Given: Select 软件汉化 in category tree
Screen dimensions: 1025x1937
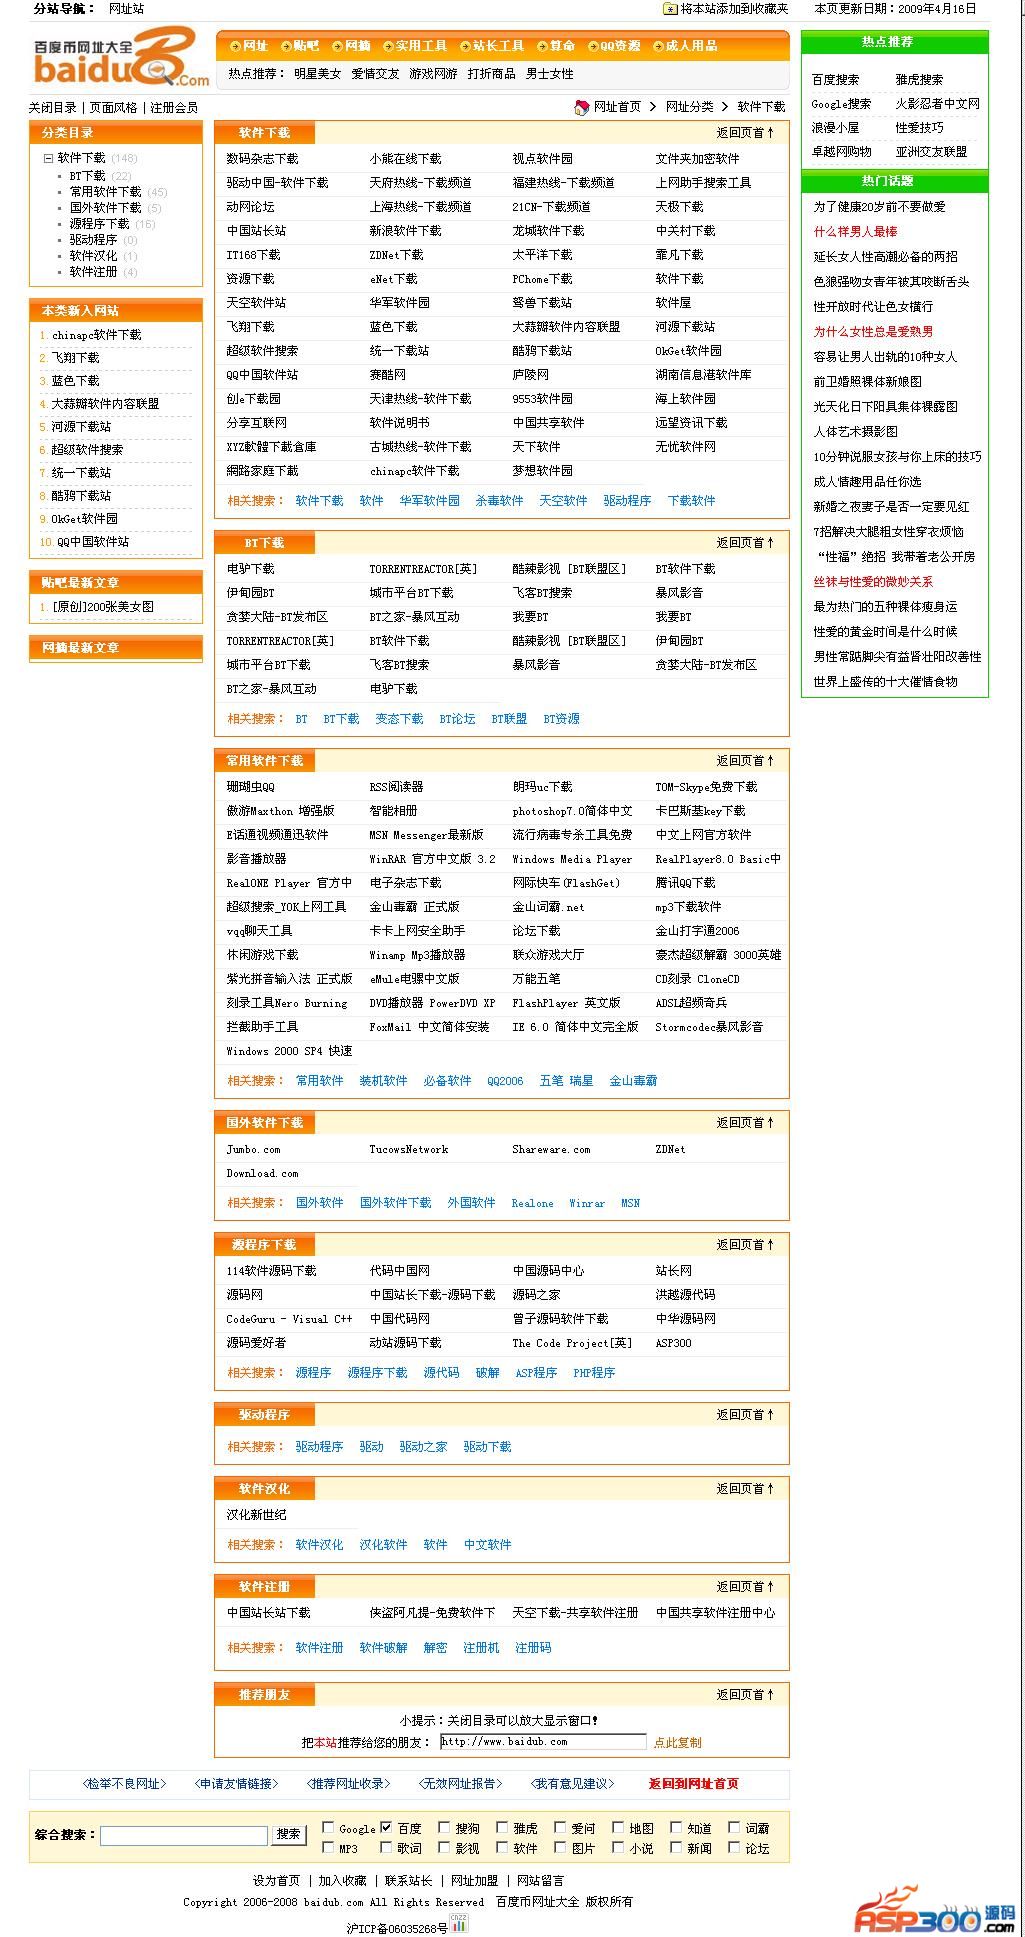Looking at the screenshot, I should coord(93,255).
